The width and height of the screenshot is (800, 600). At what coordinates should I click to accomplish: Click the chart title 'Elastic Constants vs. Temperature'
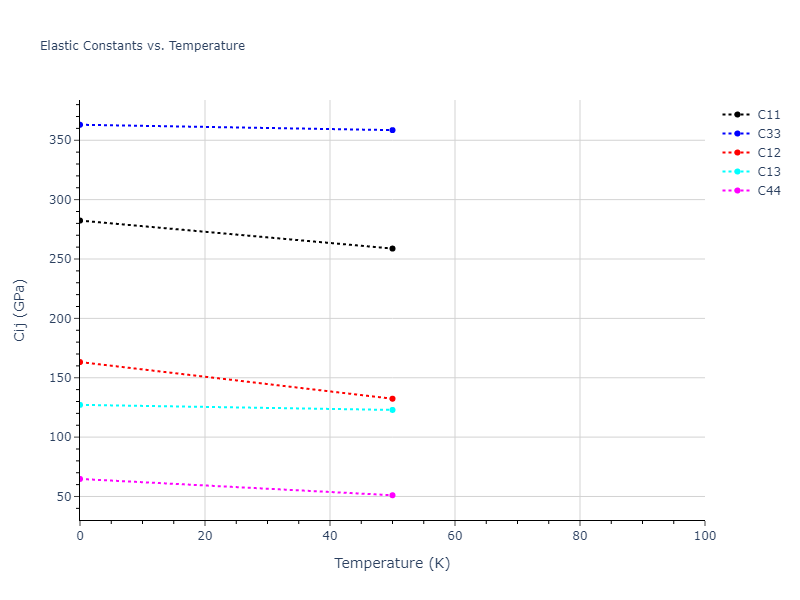(x=142, y=46)
